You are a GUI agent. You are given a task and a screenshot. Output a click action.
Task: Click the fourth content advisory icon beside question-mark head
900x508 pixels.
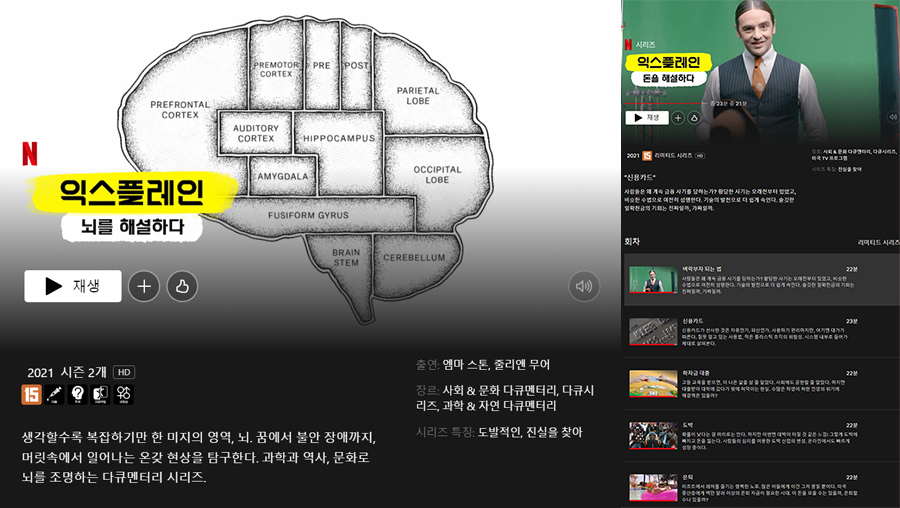[x=100, y=394]
